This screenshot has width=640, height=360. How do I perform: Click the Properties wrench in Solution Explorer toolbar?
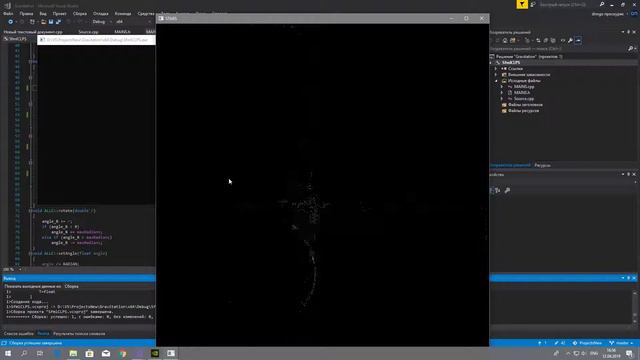(x=570, y=40)
